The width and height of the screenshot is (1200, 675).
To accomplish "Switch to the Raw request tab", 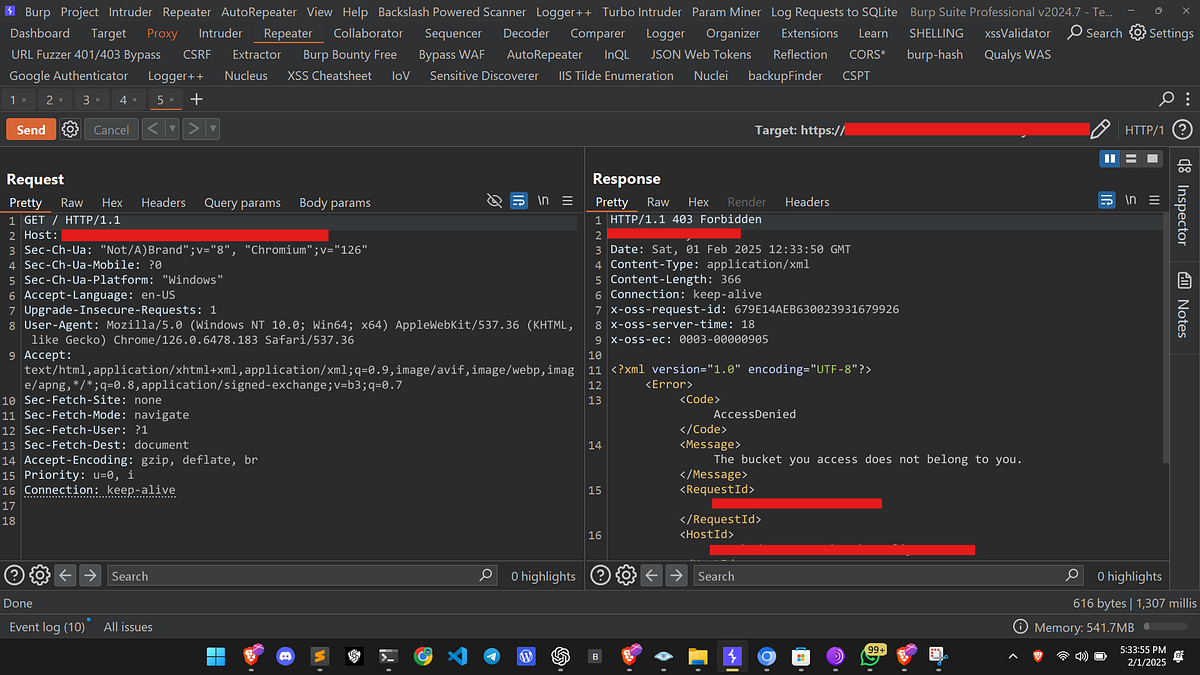I will tap(71, 202).
